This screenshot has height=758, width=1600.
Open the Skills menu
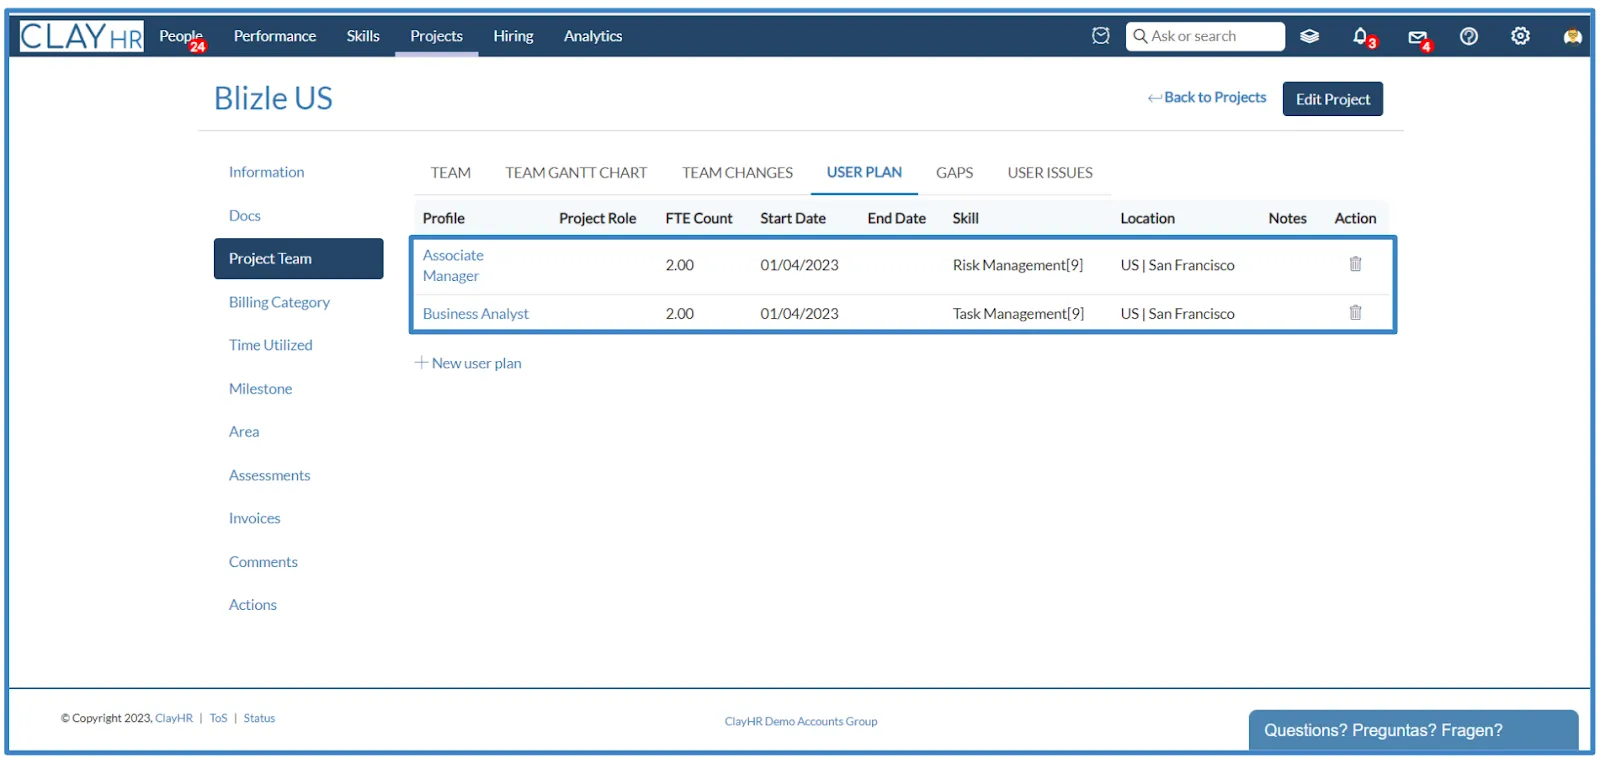click(363, 36)
